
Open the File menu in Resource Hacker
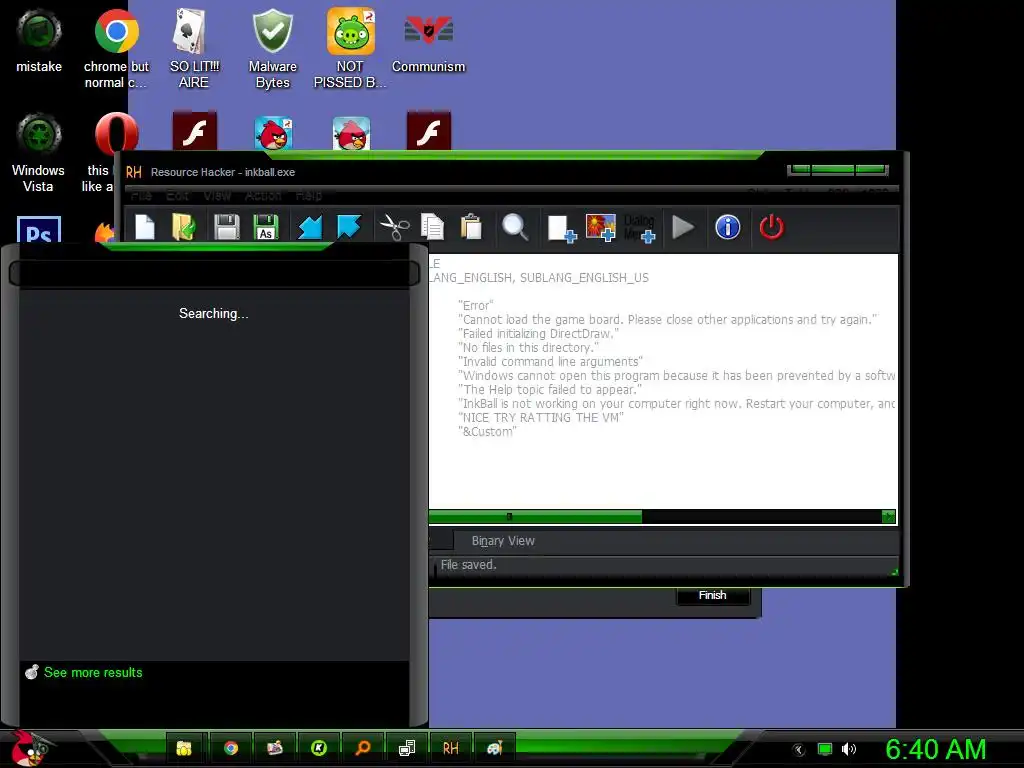(141, 195)
